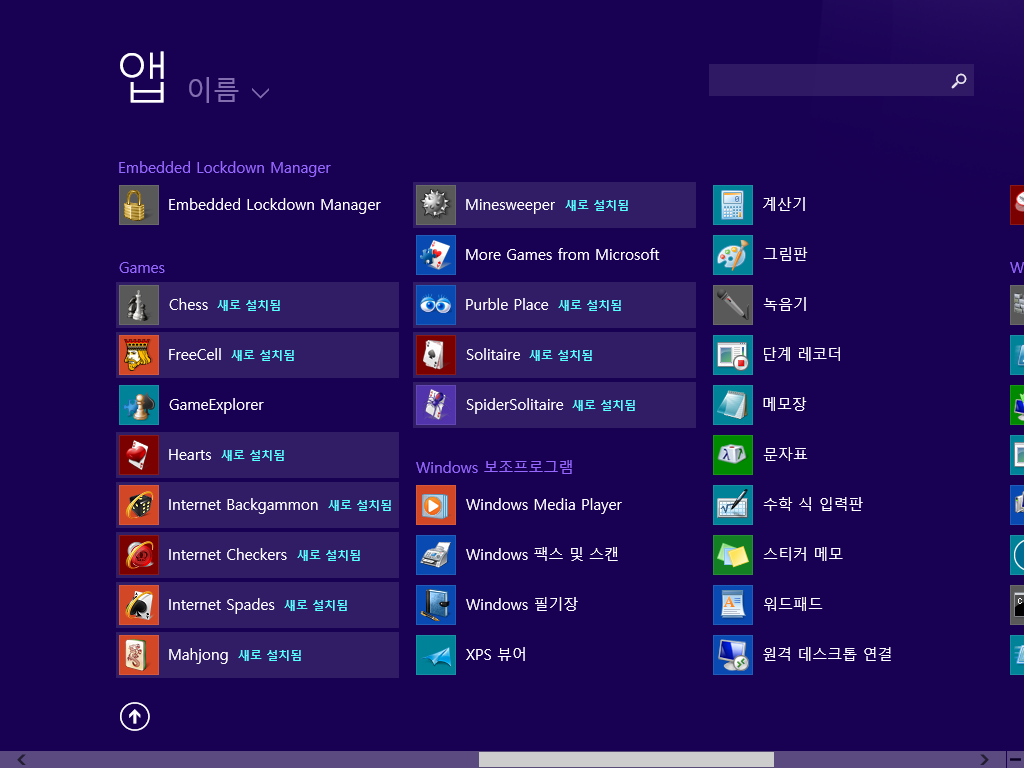Click the 스티커 메모 label

click(x=803, y=554)
